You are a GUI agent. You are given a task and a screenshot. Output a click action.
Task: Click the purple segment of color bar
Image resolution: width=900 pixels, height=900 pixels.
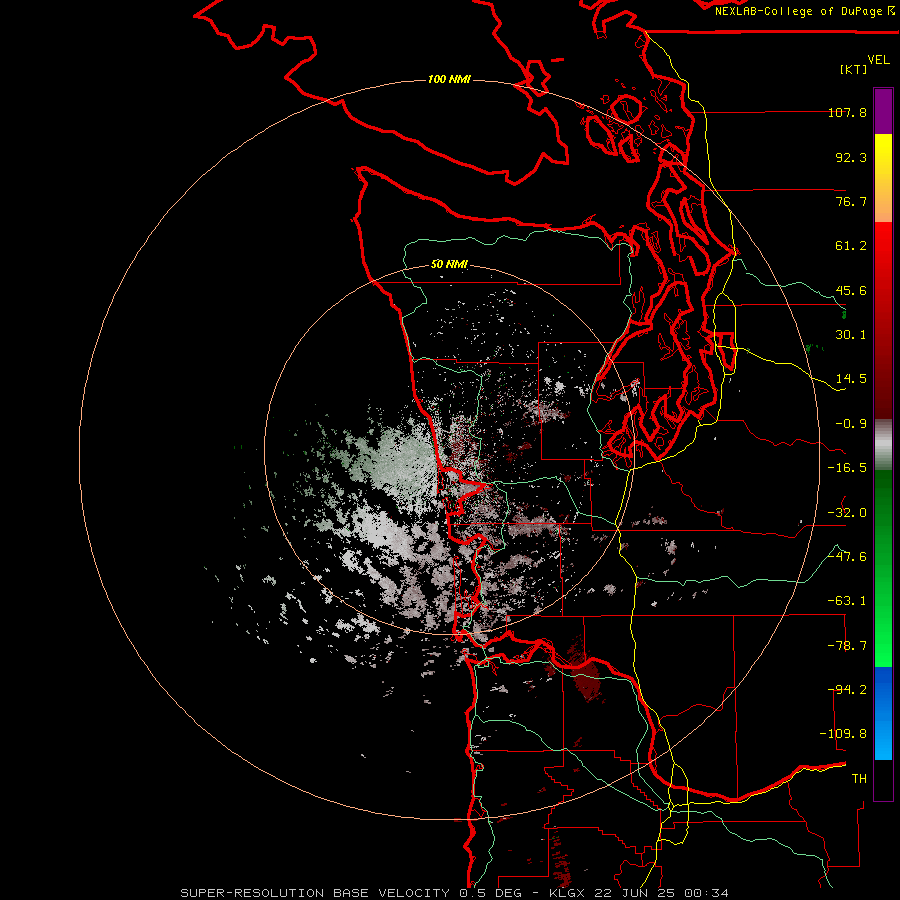pyautogui.click(x=883, y=111)
